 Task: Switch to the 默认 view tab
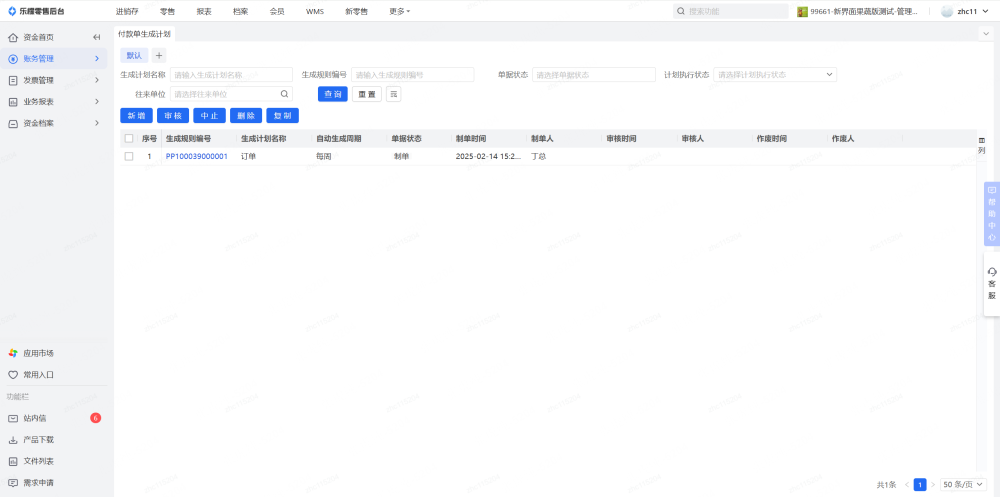[x=134, y=55]
